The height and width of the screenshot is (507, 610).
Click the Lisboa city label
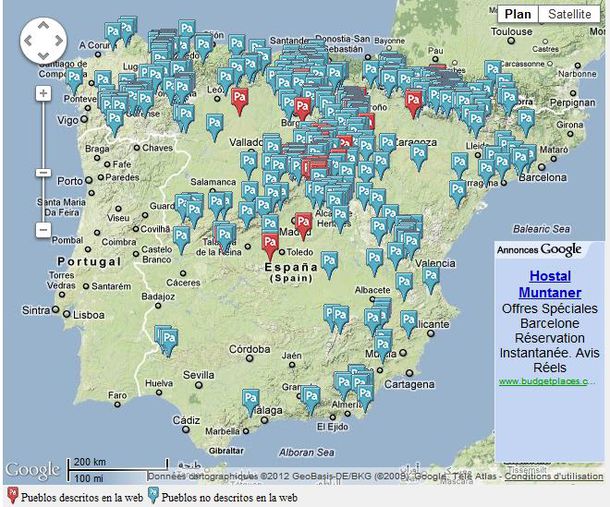(89, 315)
